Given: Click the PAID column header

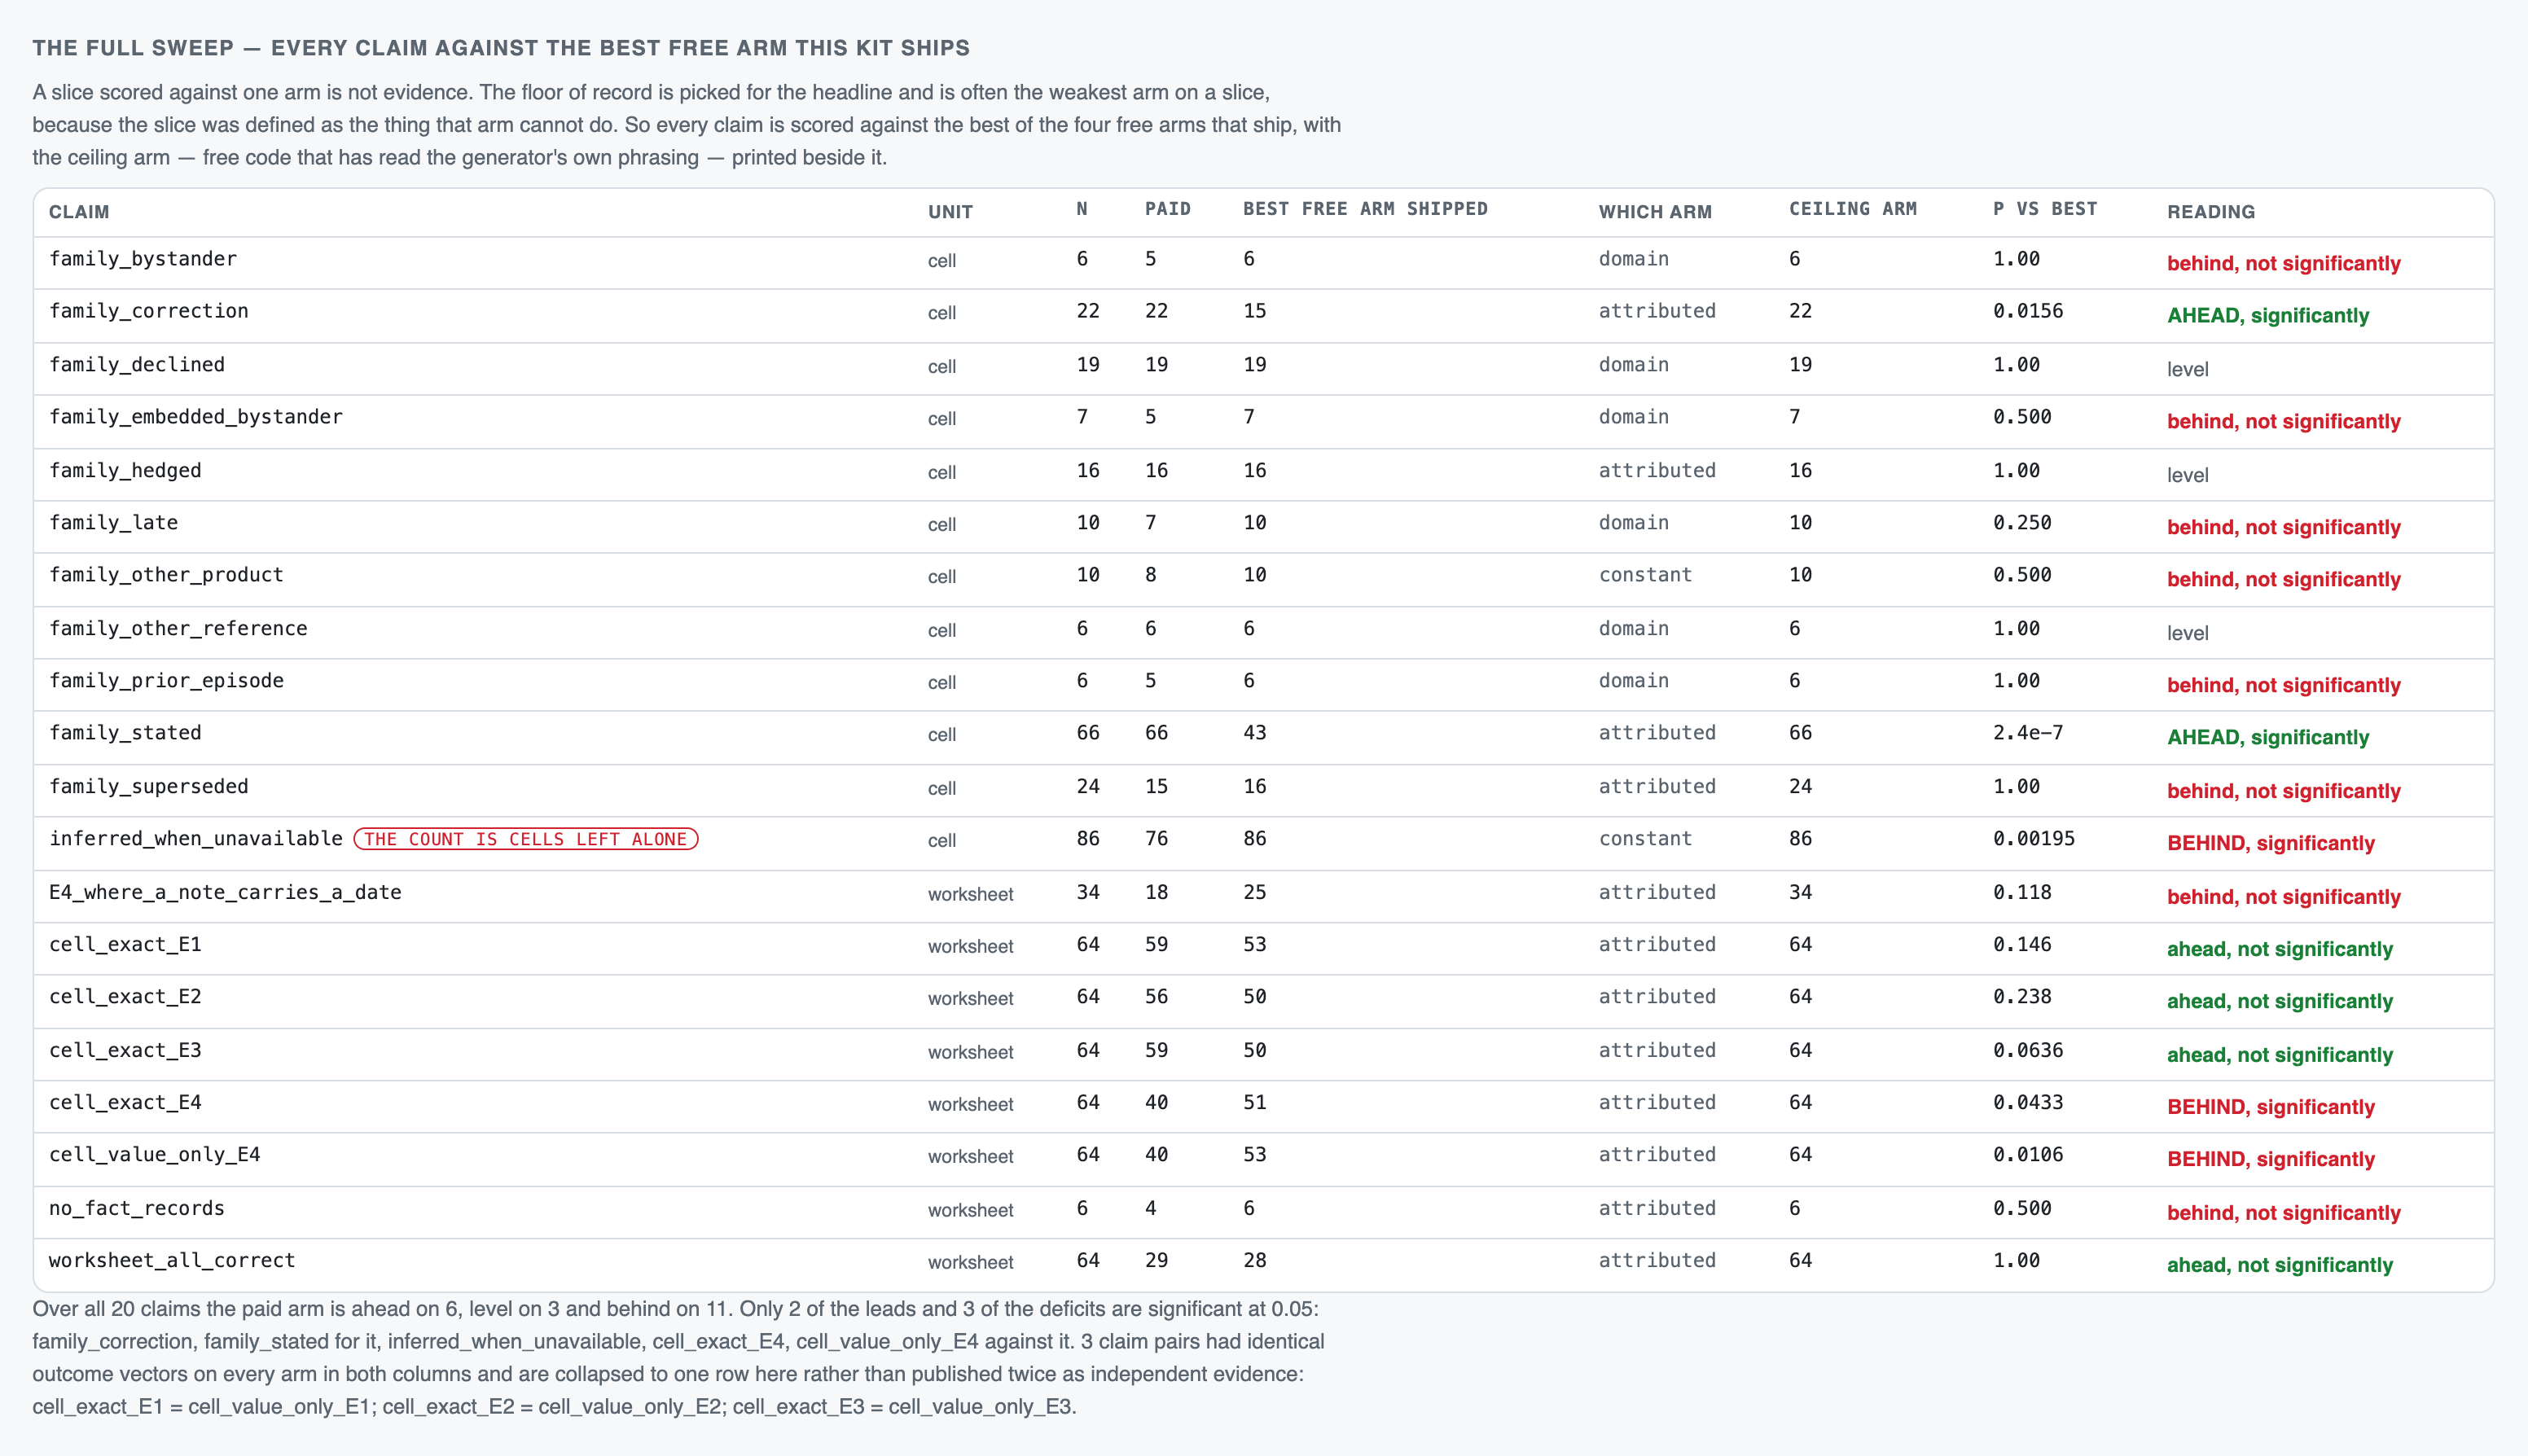Looking at the screenshot, I should point(1167,209).
